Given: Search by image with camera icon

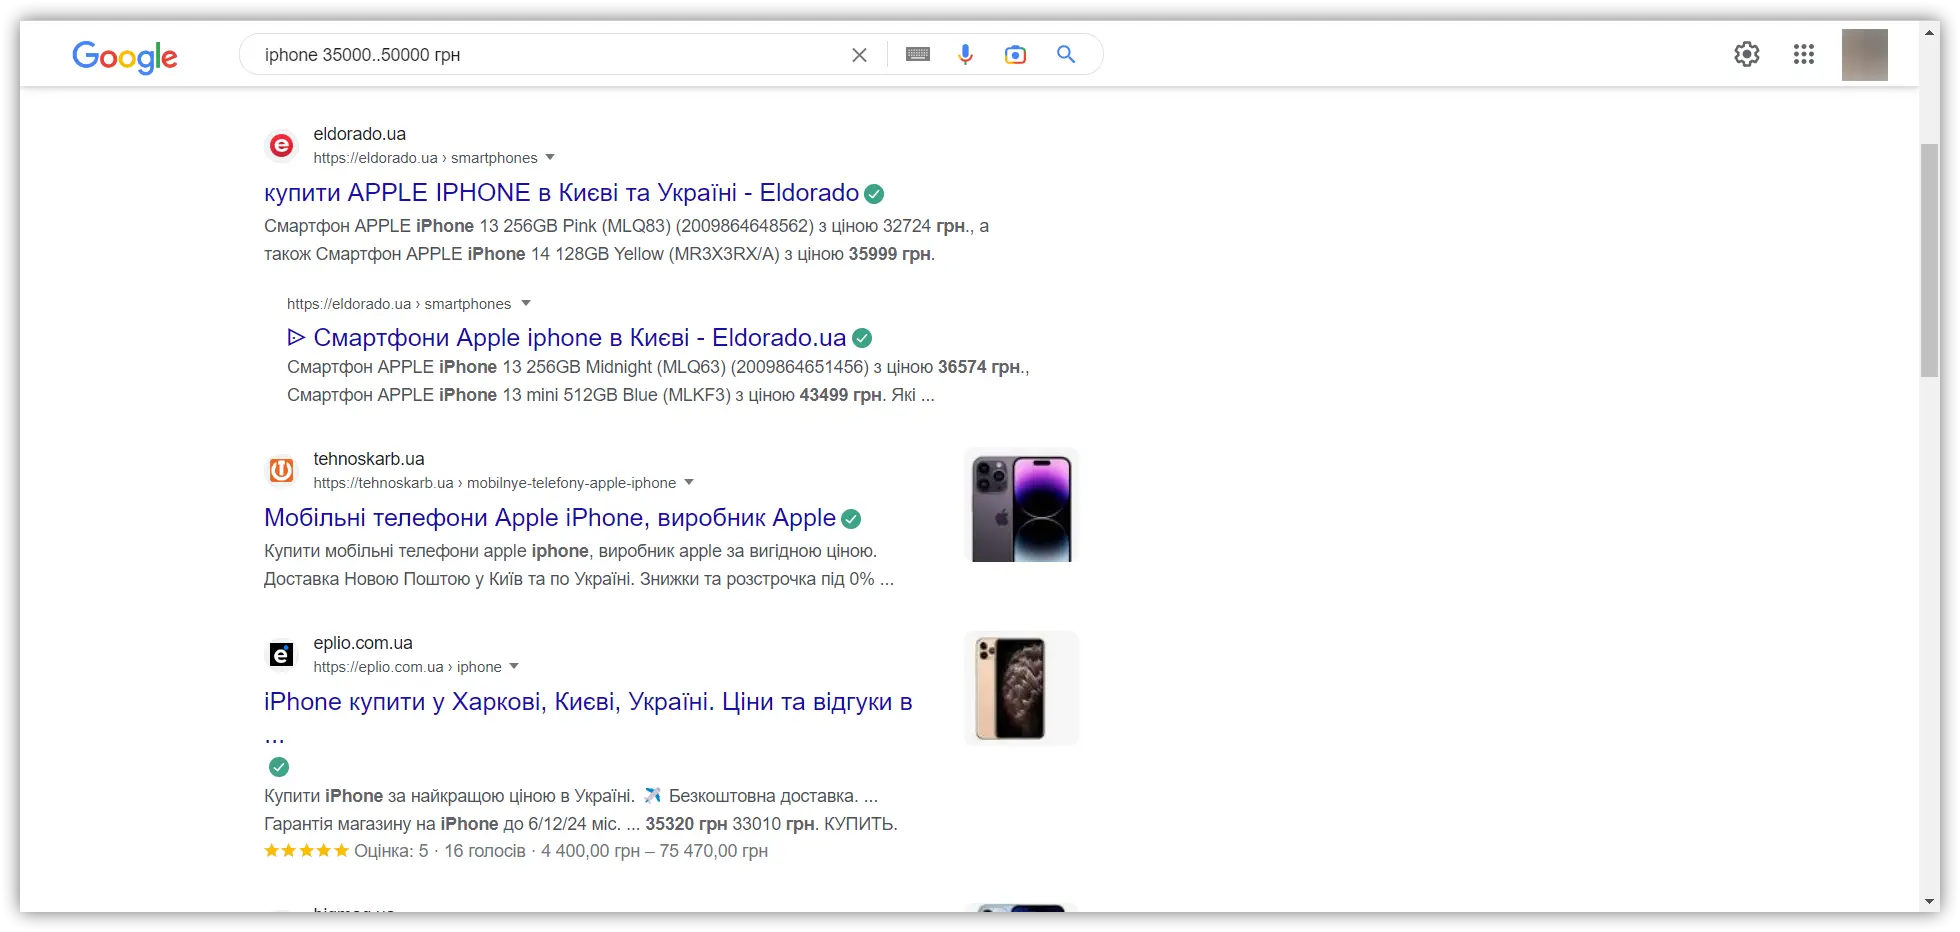Looking at the screenshot, I should [x=1015, y=55].
